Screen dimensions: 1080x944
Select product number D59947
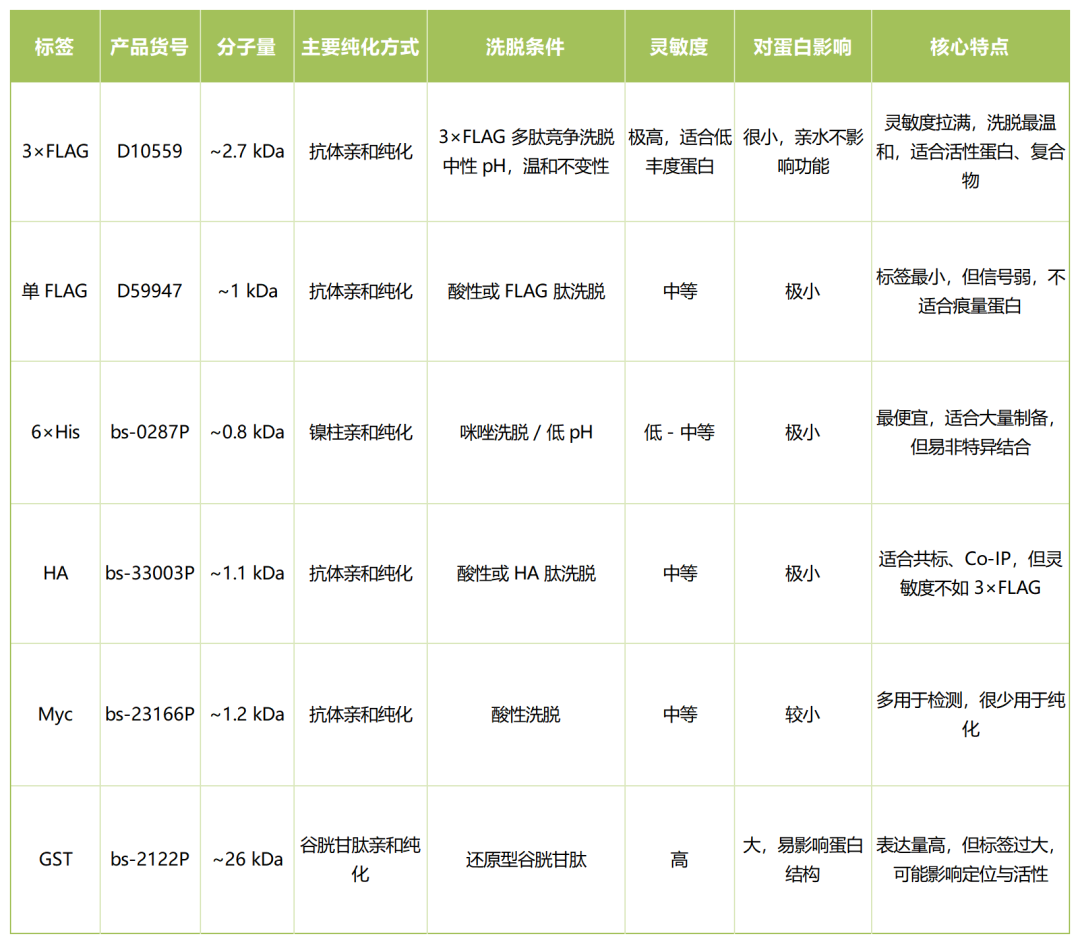(x=149, y=291)
